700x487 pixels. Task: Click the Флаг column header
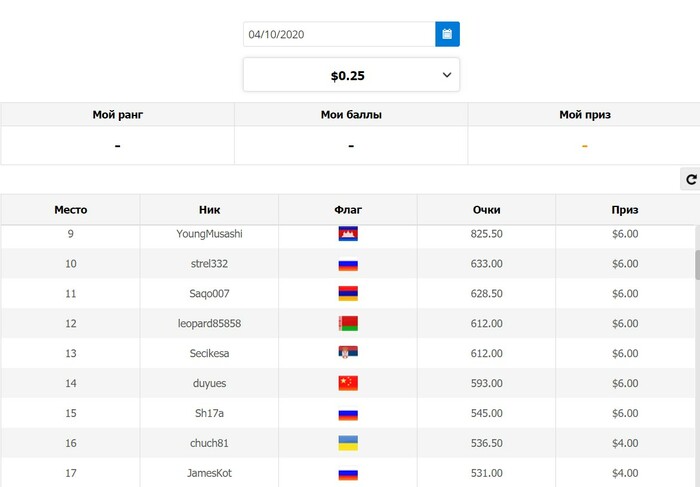pos(348,210)
